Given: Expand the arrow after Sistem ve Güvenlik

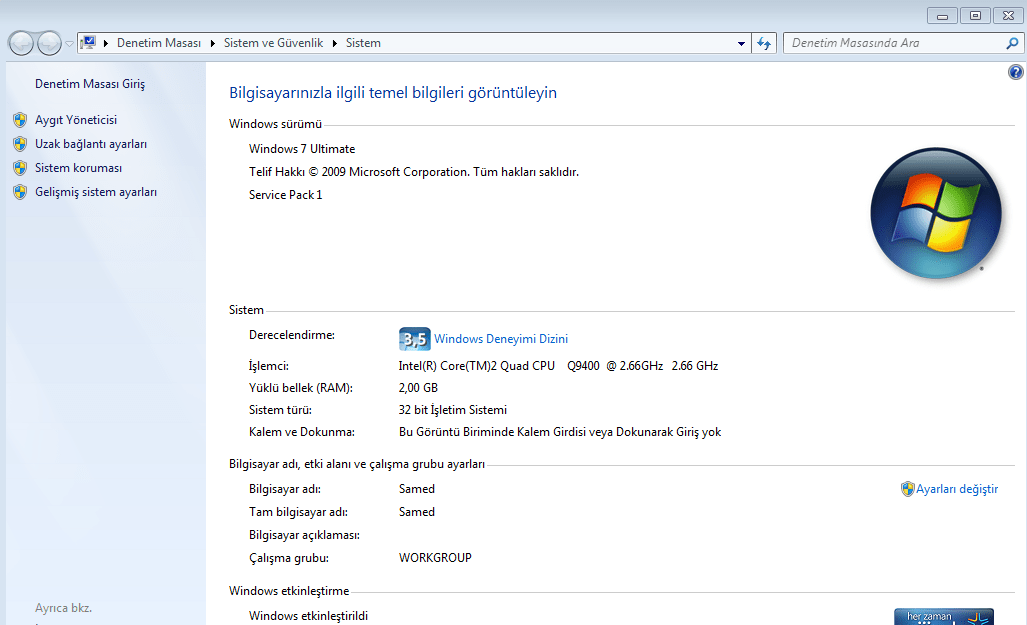Looking at the screenshot, I should click(335, 43).
